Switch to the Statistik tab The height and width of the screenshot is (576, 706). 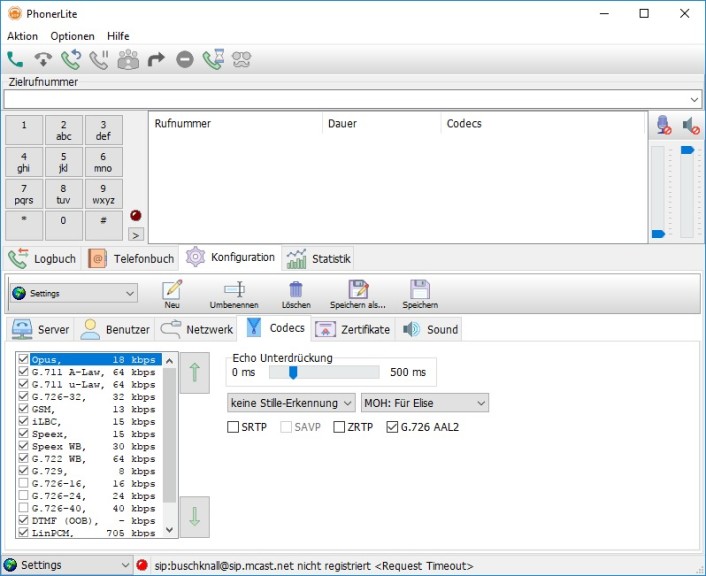(x=318, y=259)
